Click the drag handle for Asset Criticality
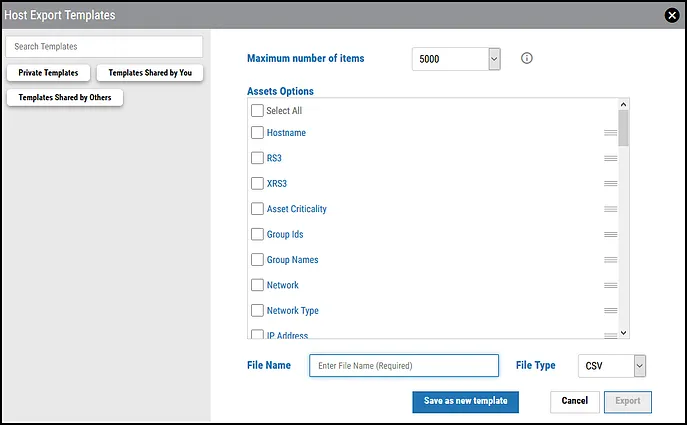Viewport: 687px width, 425px height. 610,209
